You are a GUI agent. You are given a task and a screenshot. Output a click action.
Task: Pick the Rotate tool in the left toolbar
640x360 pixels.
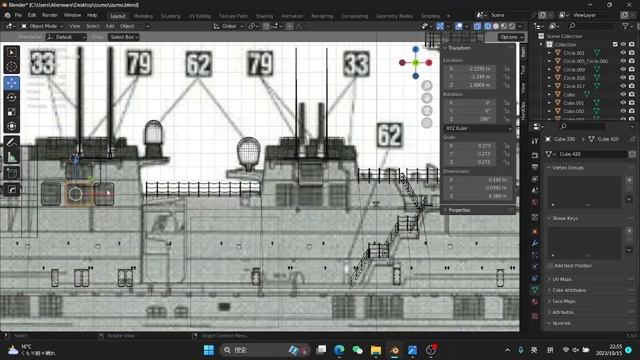point(11,97)
